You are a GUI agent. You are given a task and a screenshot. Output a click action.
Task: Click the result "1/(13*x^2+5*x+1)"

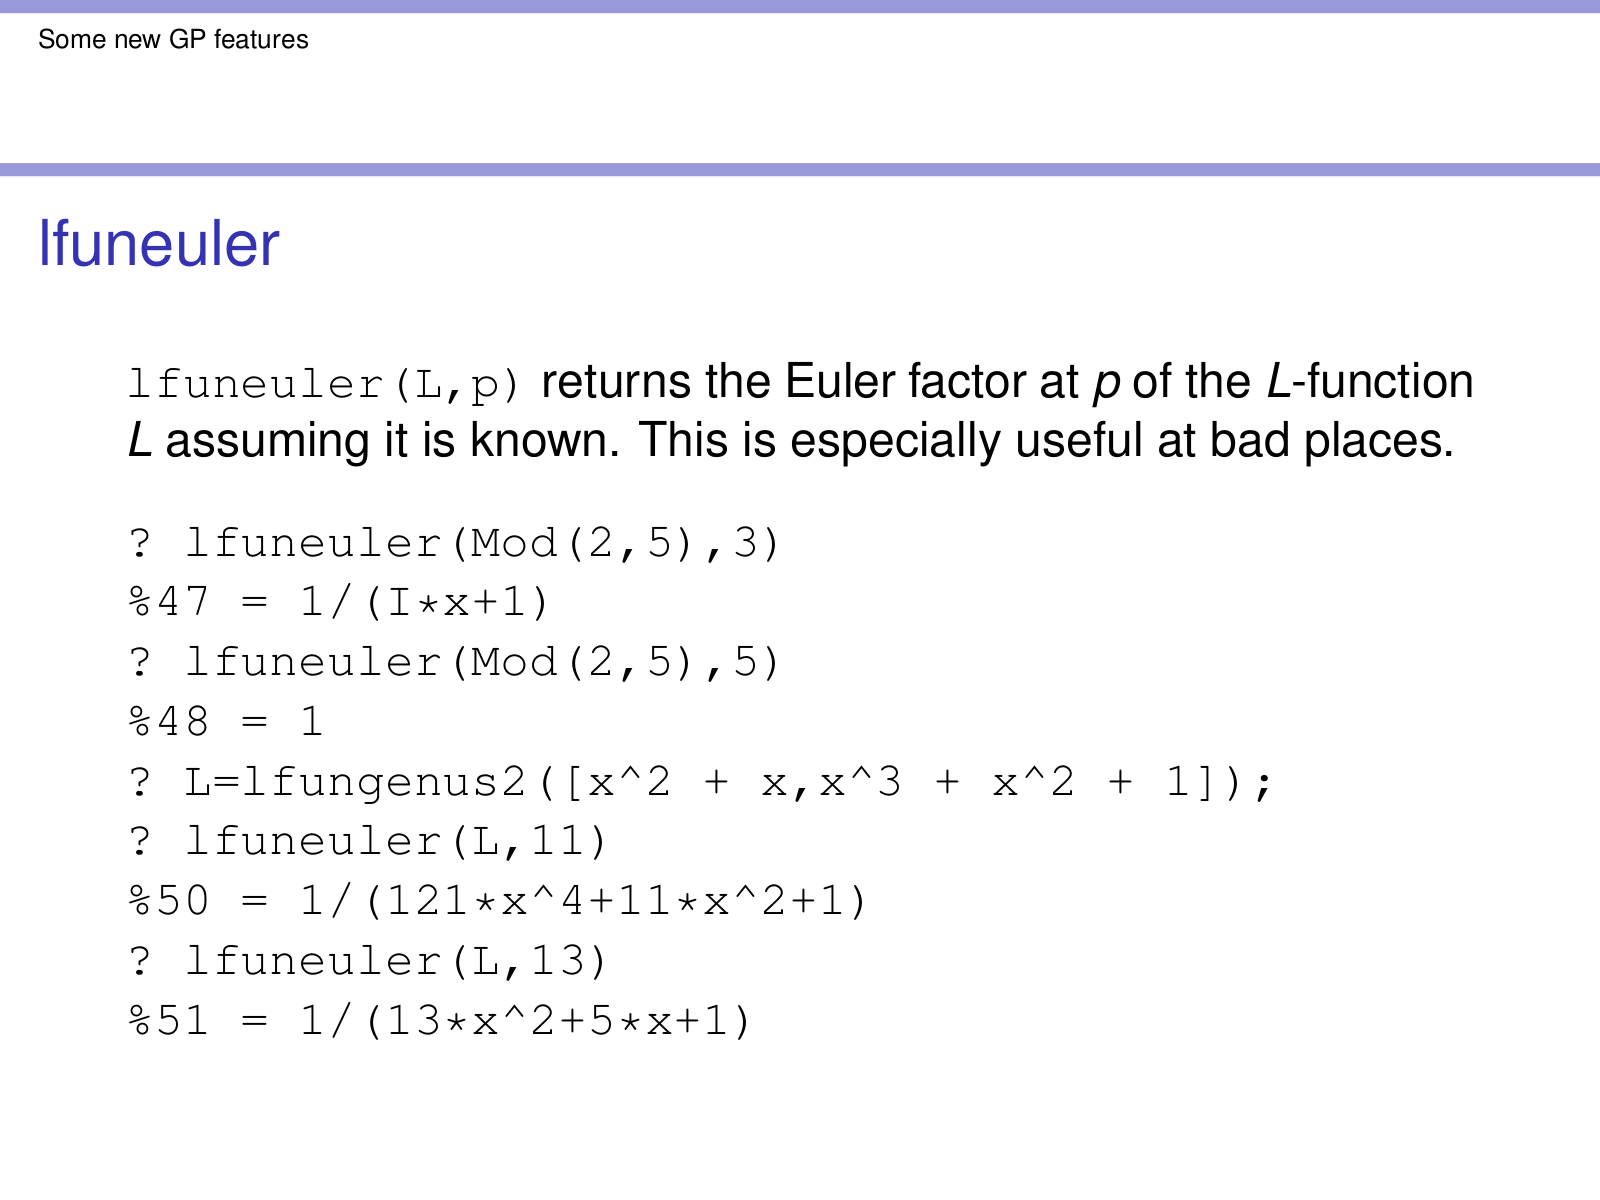pyautogui.click(x=525, y=1022)
